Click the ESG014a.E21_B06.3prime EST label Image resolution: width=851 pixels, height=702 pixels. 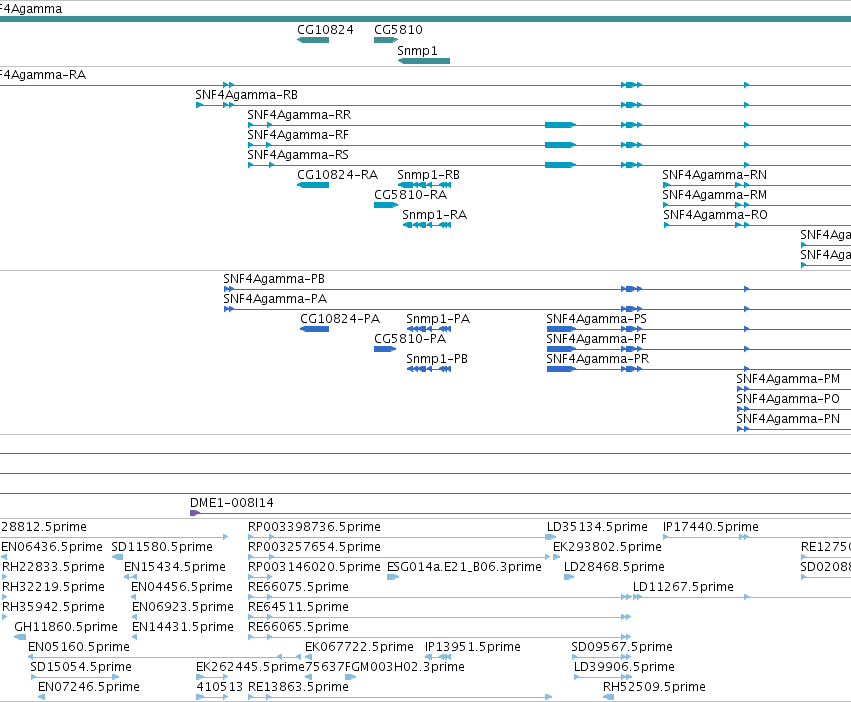[464, 567]
